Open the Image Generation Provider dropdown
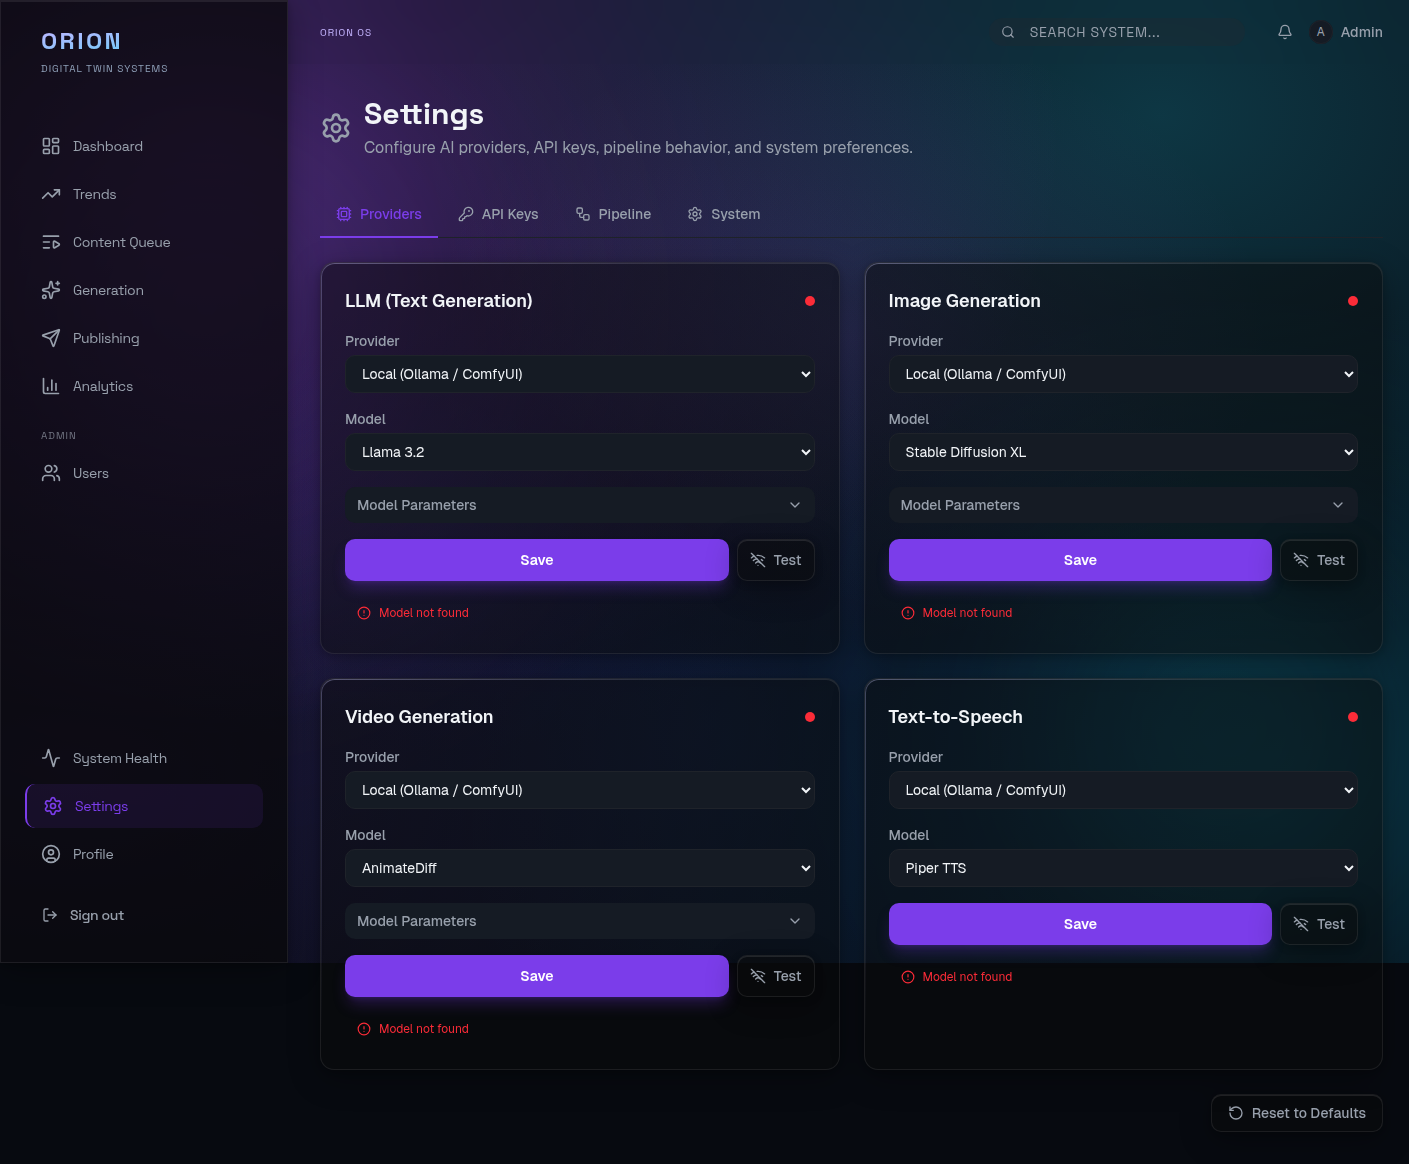This screenshot has height=1164, width=1409. 1123,374
